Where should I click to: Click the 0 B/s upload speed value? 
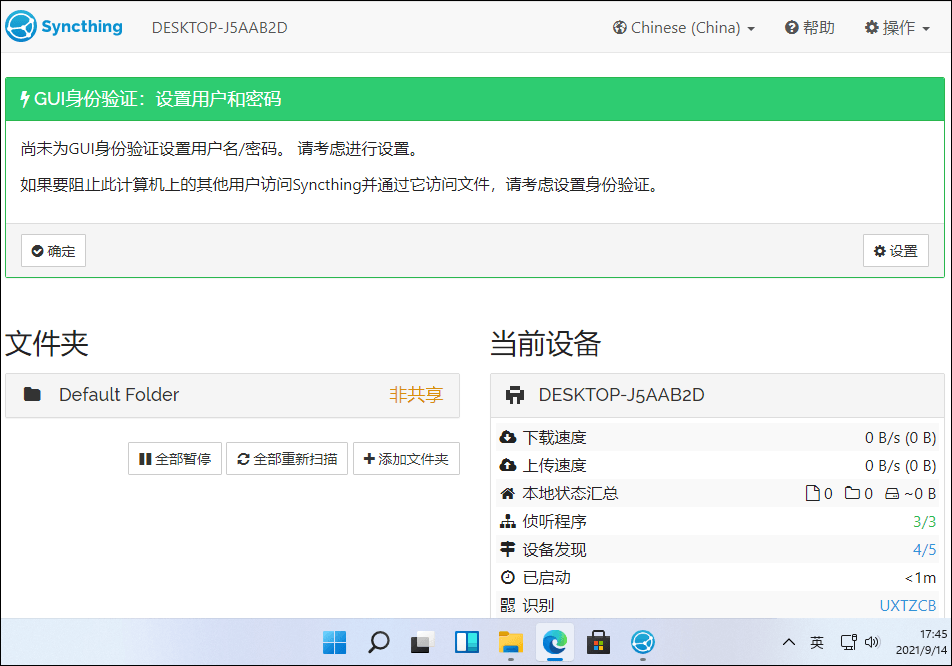pos(900,466)
